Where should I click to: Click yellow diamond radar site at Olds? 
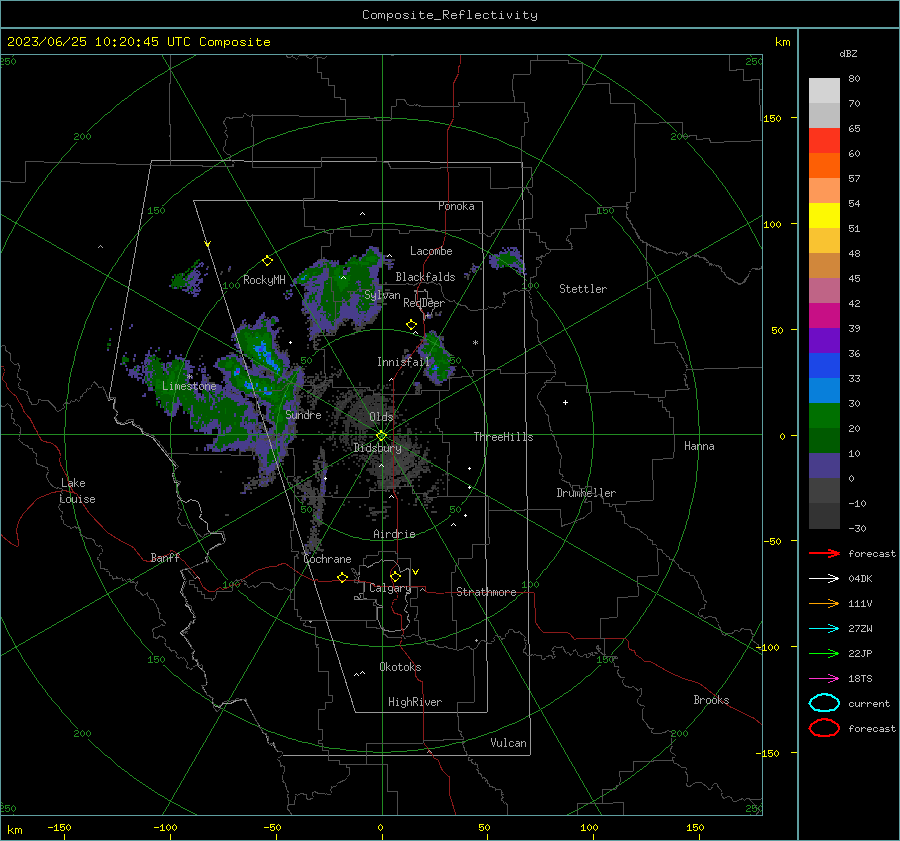coord(381,436)
